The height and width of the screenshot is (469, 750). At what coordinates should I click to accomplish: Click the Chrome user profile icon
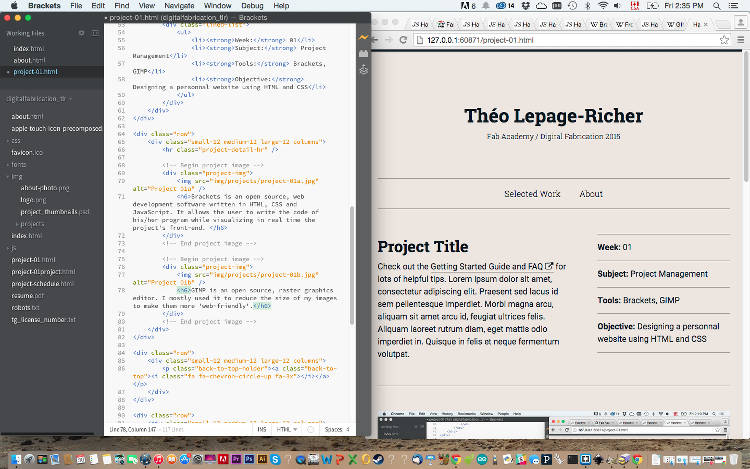[x=740, y=22]
